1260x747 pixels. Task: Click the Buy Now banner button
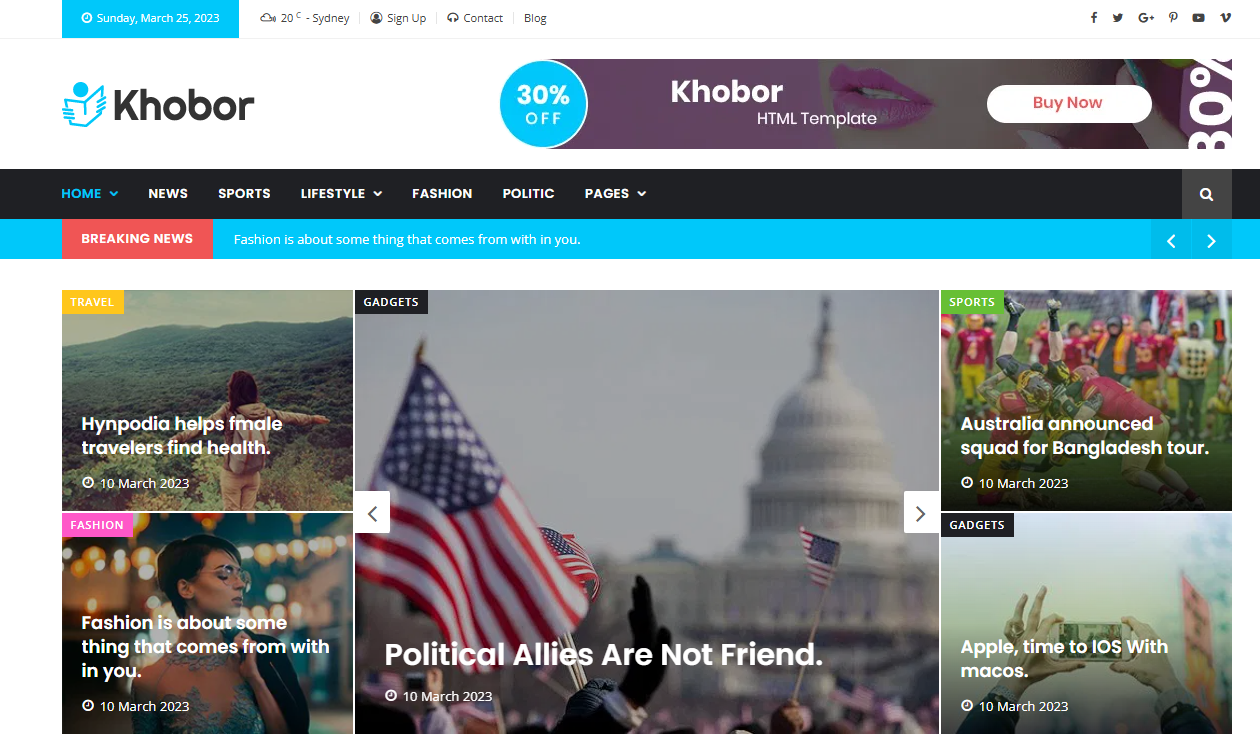[1069, 103]
